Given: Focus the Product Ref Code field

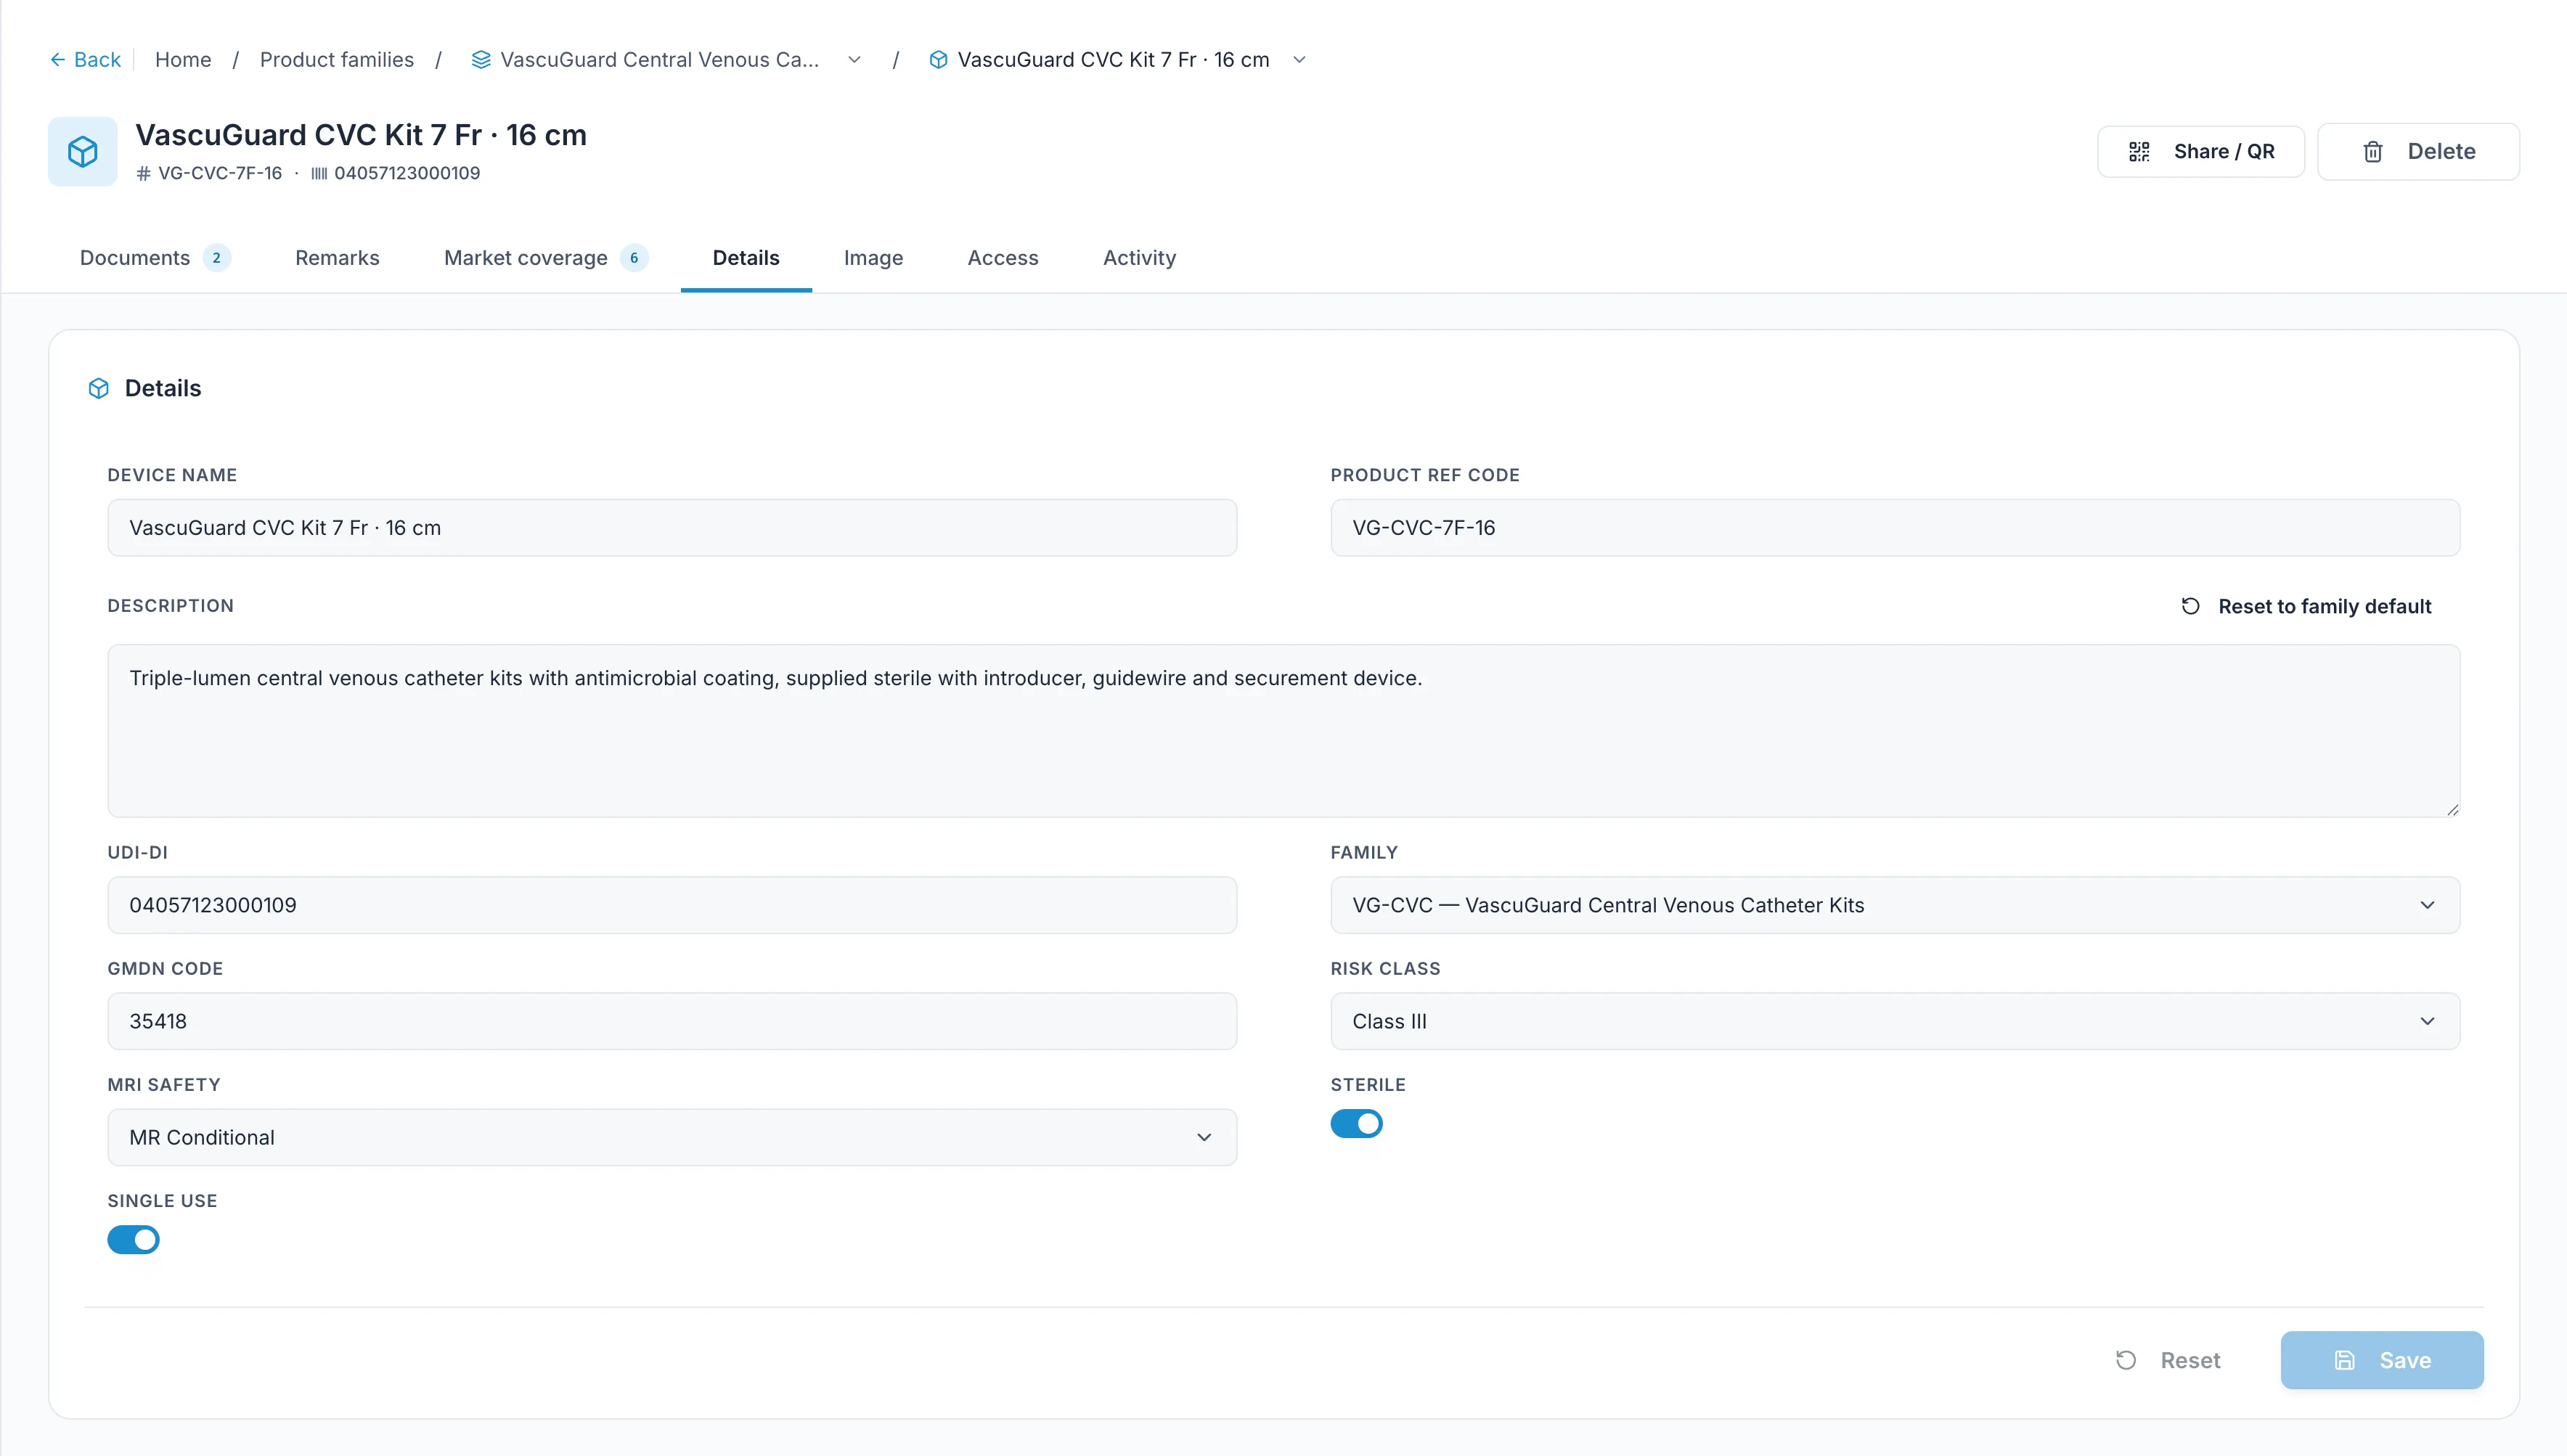Looking at the screenshot, I should click(1895, 528).
